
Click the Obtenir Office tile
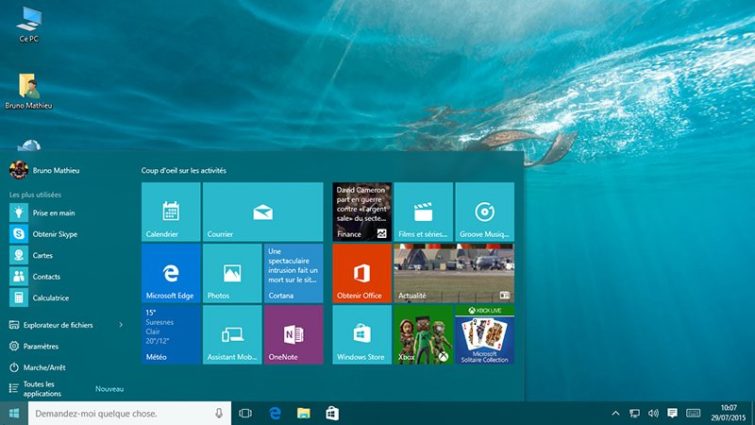(x=362, y=273)
